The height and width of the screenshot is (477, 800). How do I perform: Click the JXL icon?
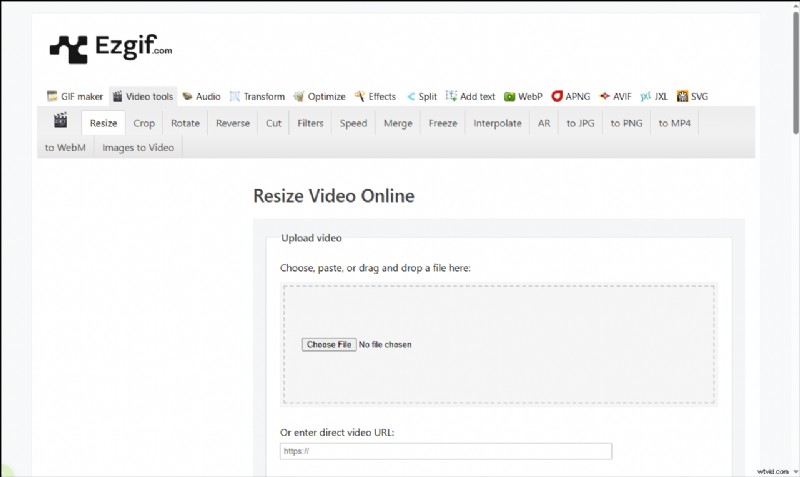pos(645,96)
